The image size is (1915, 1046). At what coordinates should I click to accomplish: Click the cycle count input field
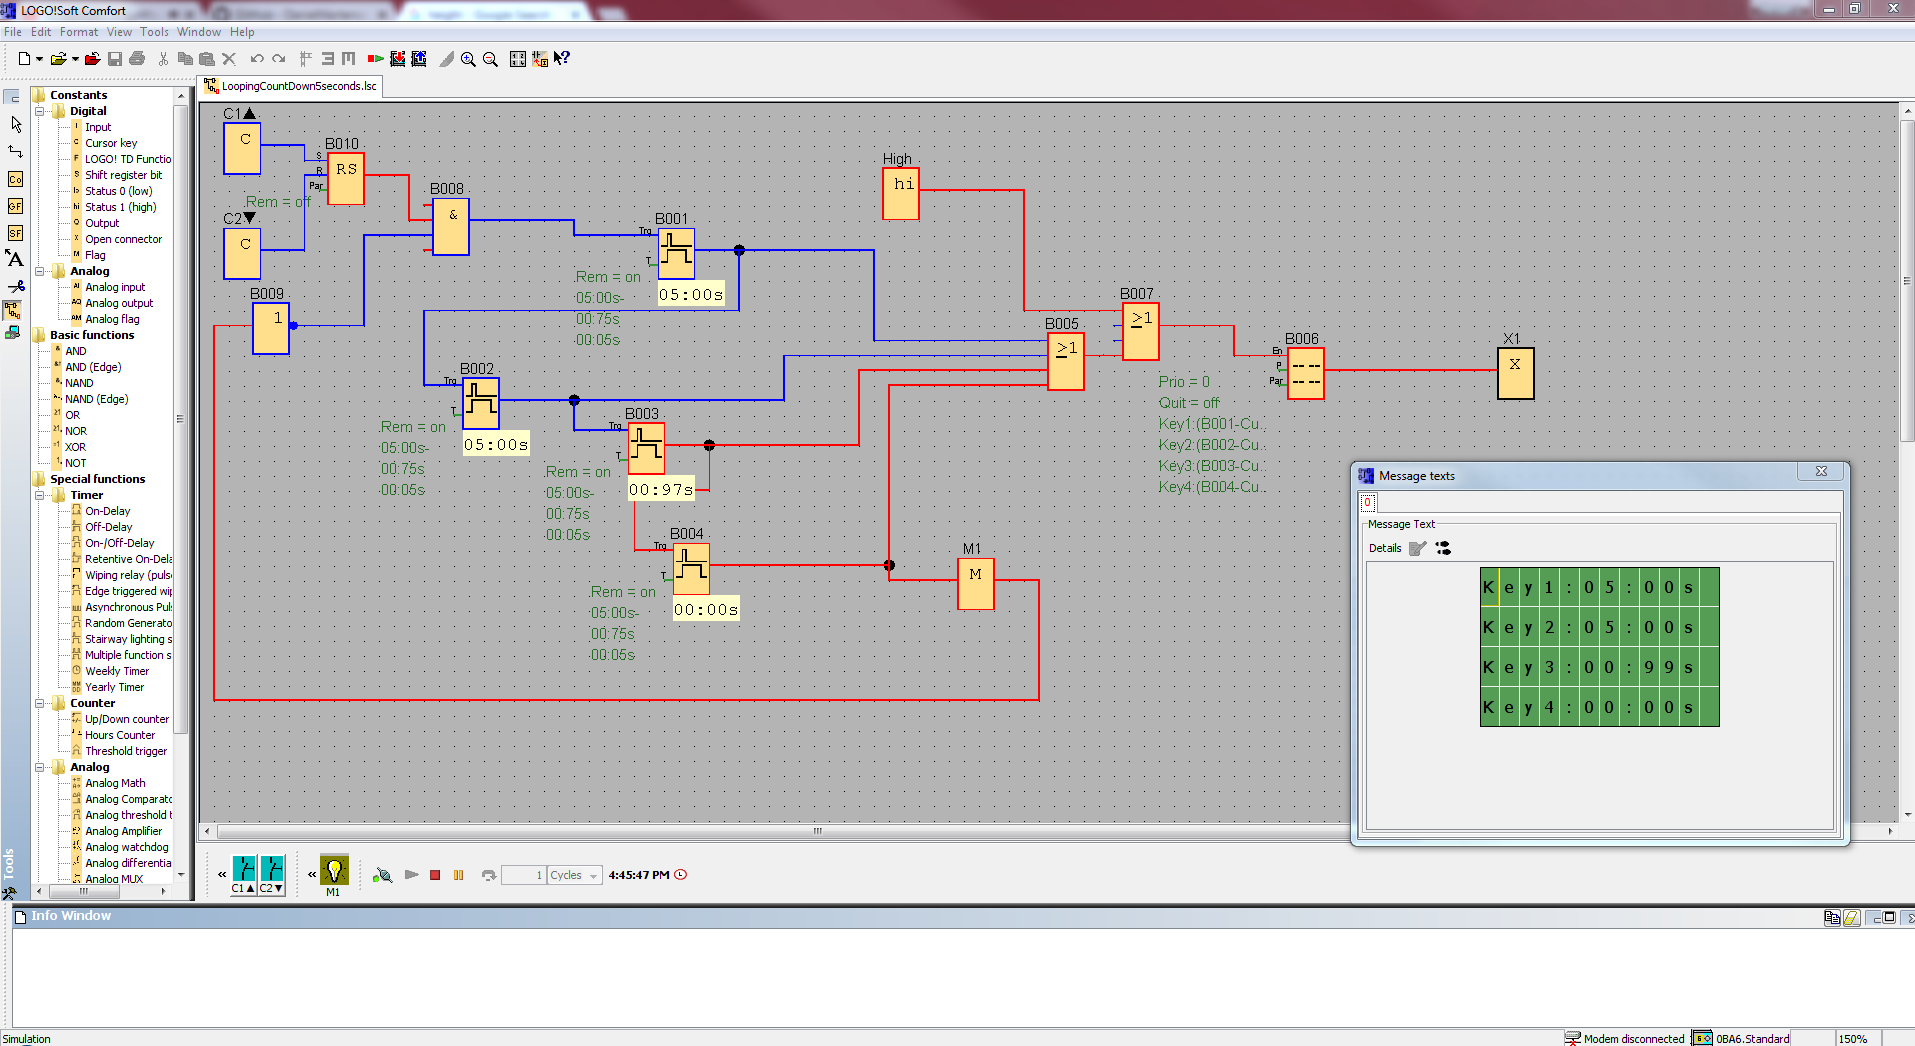tap(523, 875)
